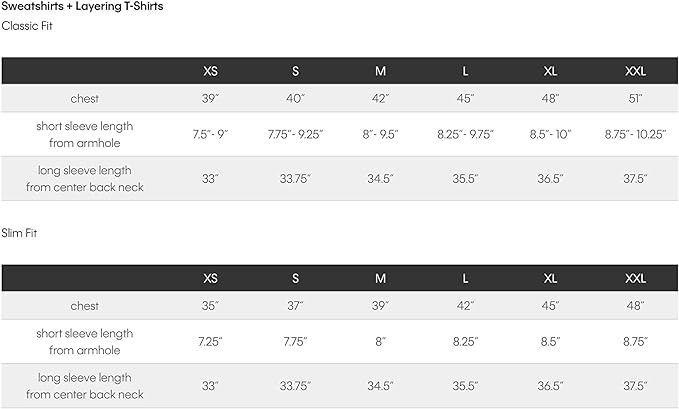679x409 pixels.
Task: Select the 34.5" long sleeve cell in Classic Fit
Action: click(x=381, y=179)
